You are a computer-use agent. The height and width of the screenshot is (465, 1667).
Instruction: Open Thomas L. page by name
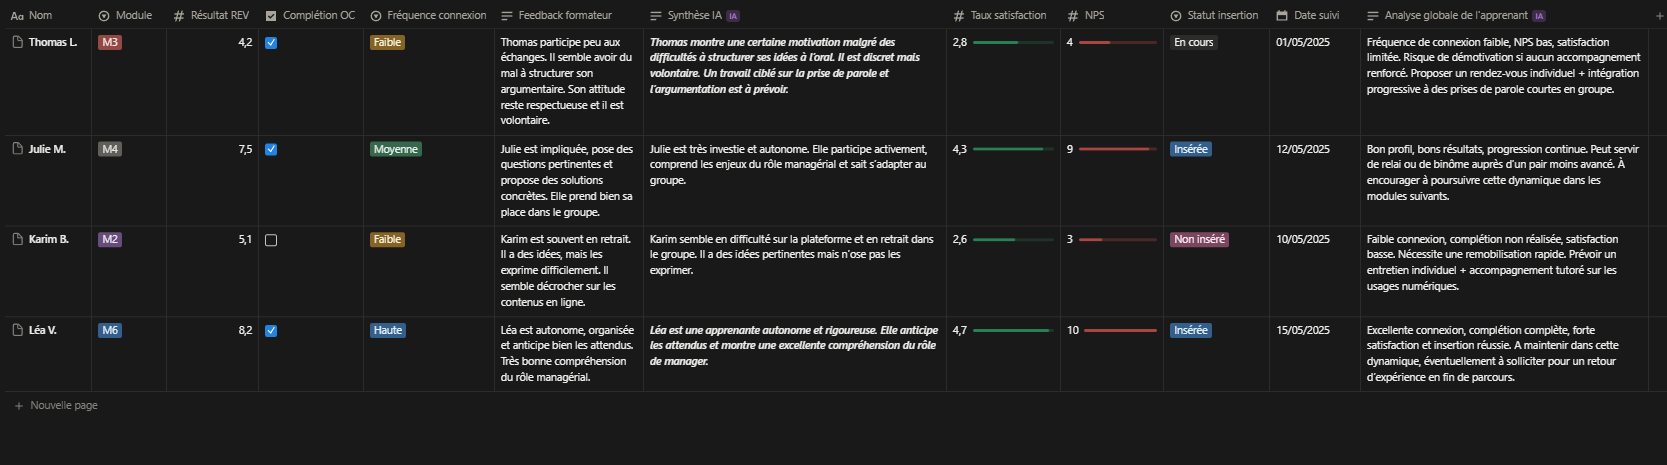(x=53, y=42)
